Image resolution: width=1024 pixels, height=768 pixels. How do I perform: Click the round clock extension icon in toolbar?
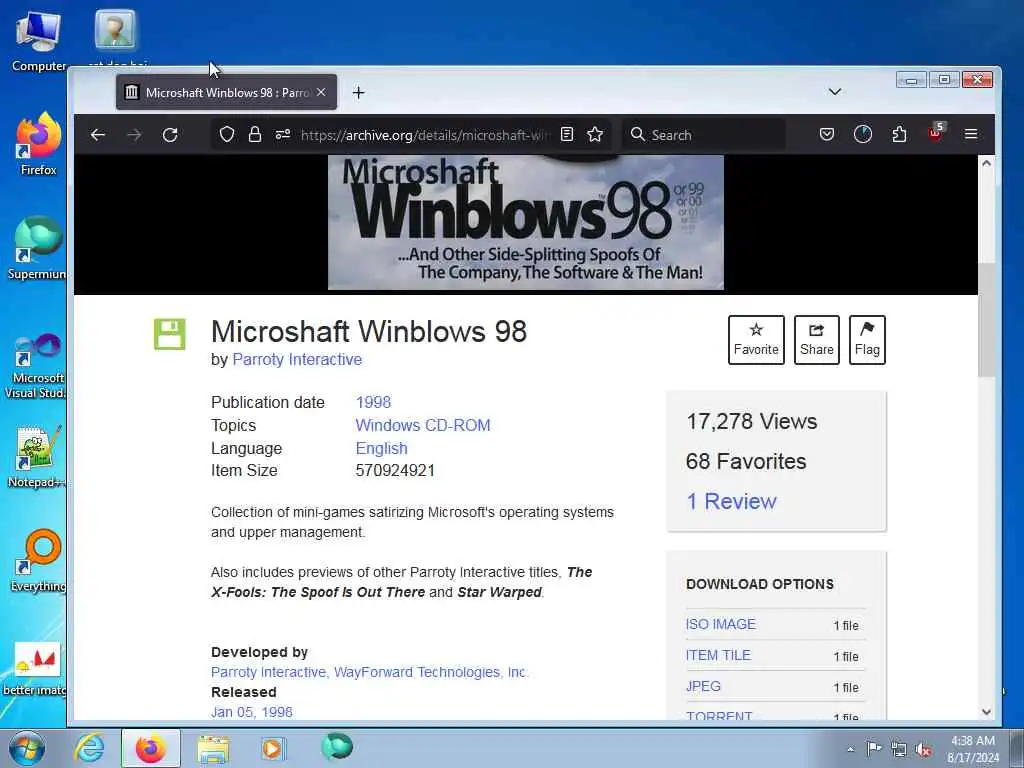click(863, 135)
